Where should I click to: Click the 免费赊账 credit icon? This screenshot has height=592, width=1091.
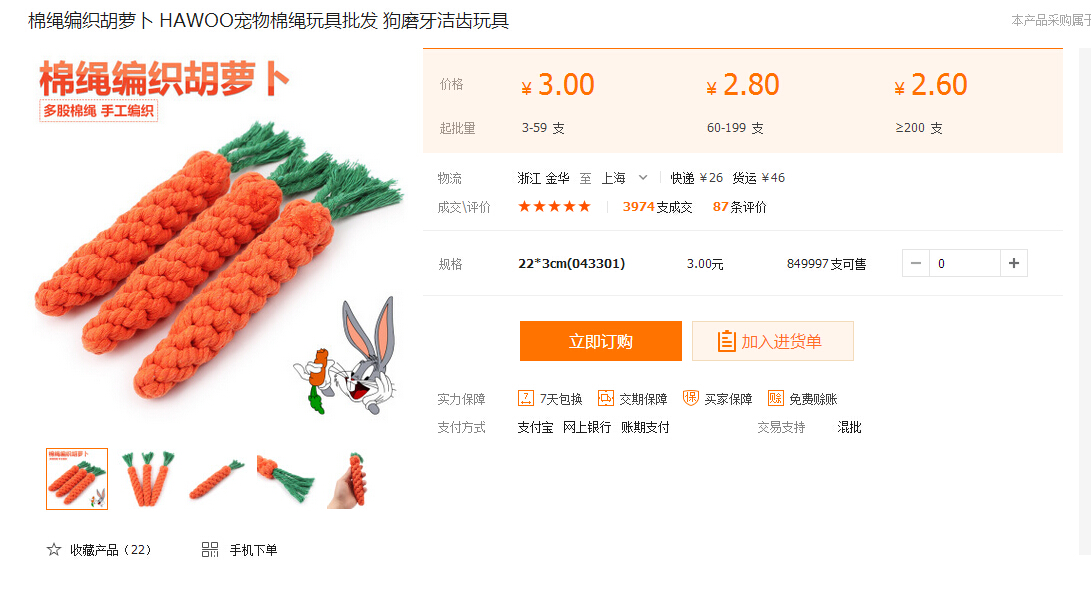775,398
